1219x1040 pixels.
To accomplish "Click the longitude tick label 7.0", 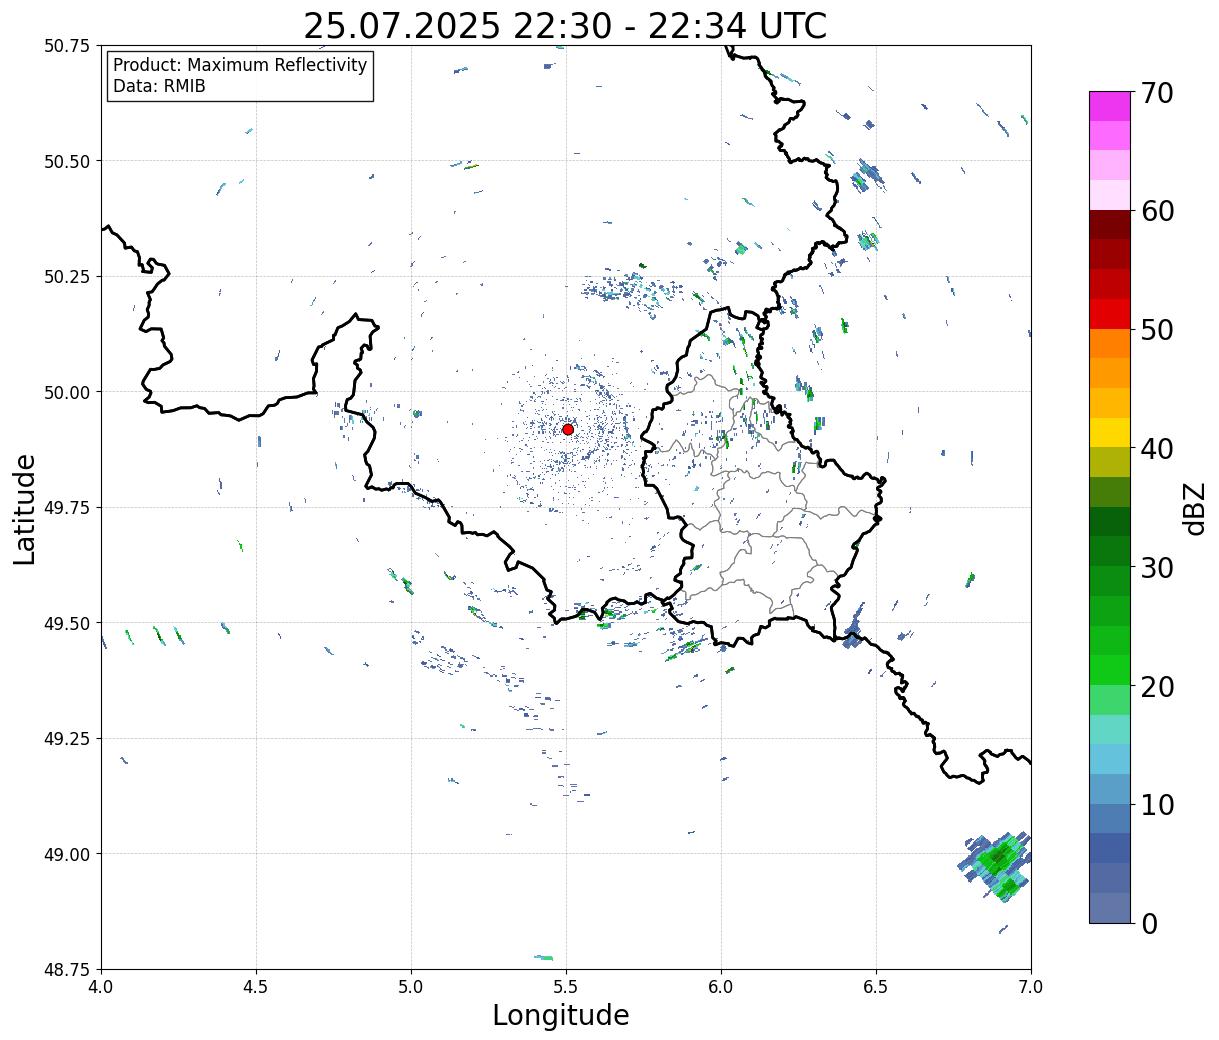I will click(1031, 987).
